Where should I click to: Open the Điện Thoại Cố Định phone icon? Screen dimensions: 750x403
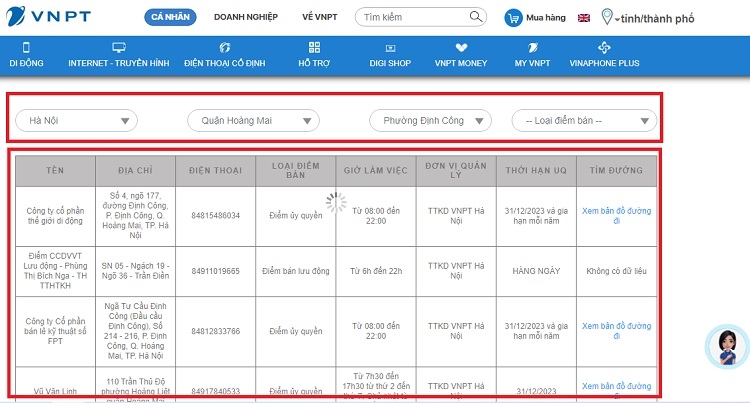point(225,47)
